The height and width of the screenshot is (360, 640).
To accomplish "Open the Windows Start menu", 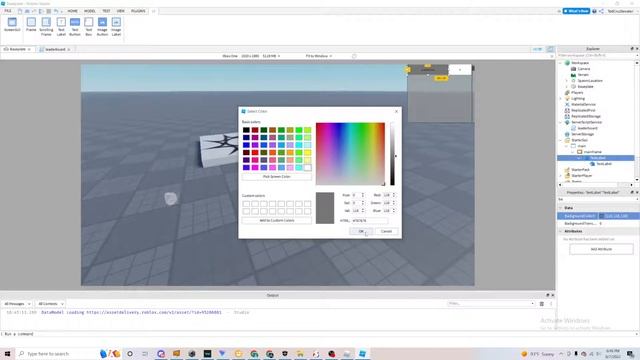I will click(x=7, y=353).
